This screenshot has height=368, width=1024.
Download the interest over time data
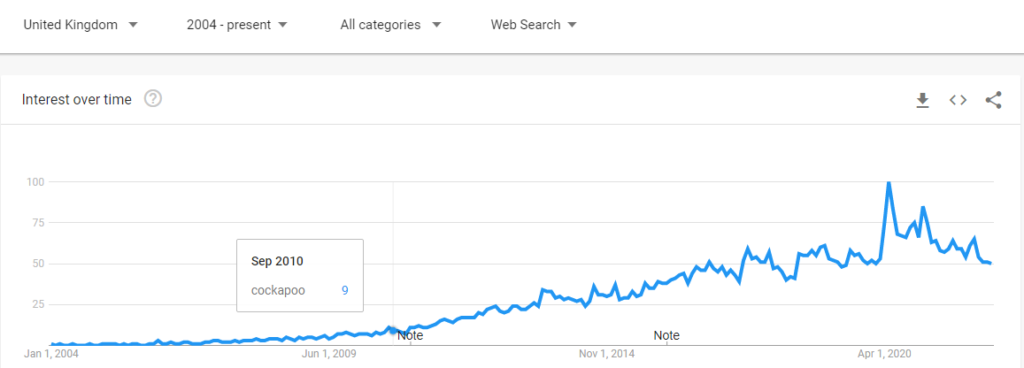tap(922, 100)
